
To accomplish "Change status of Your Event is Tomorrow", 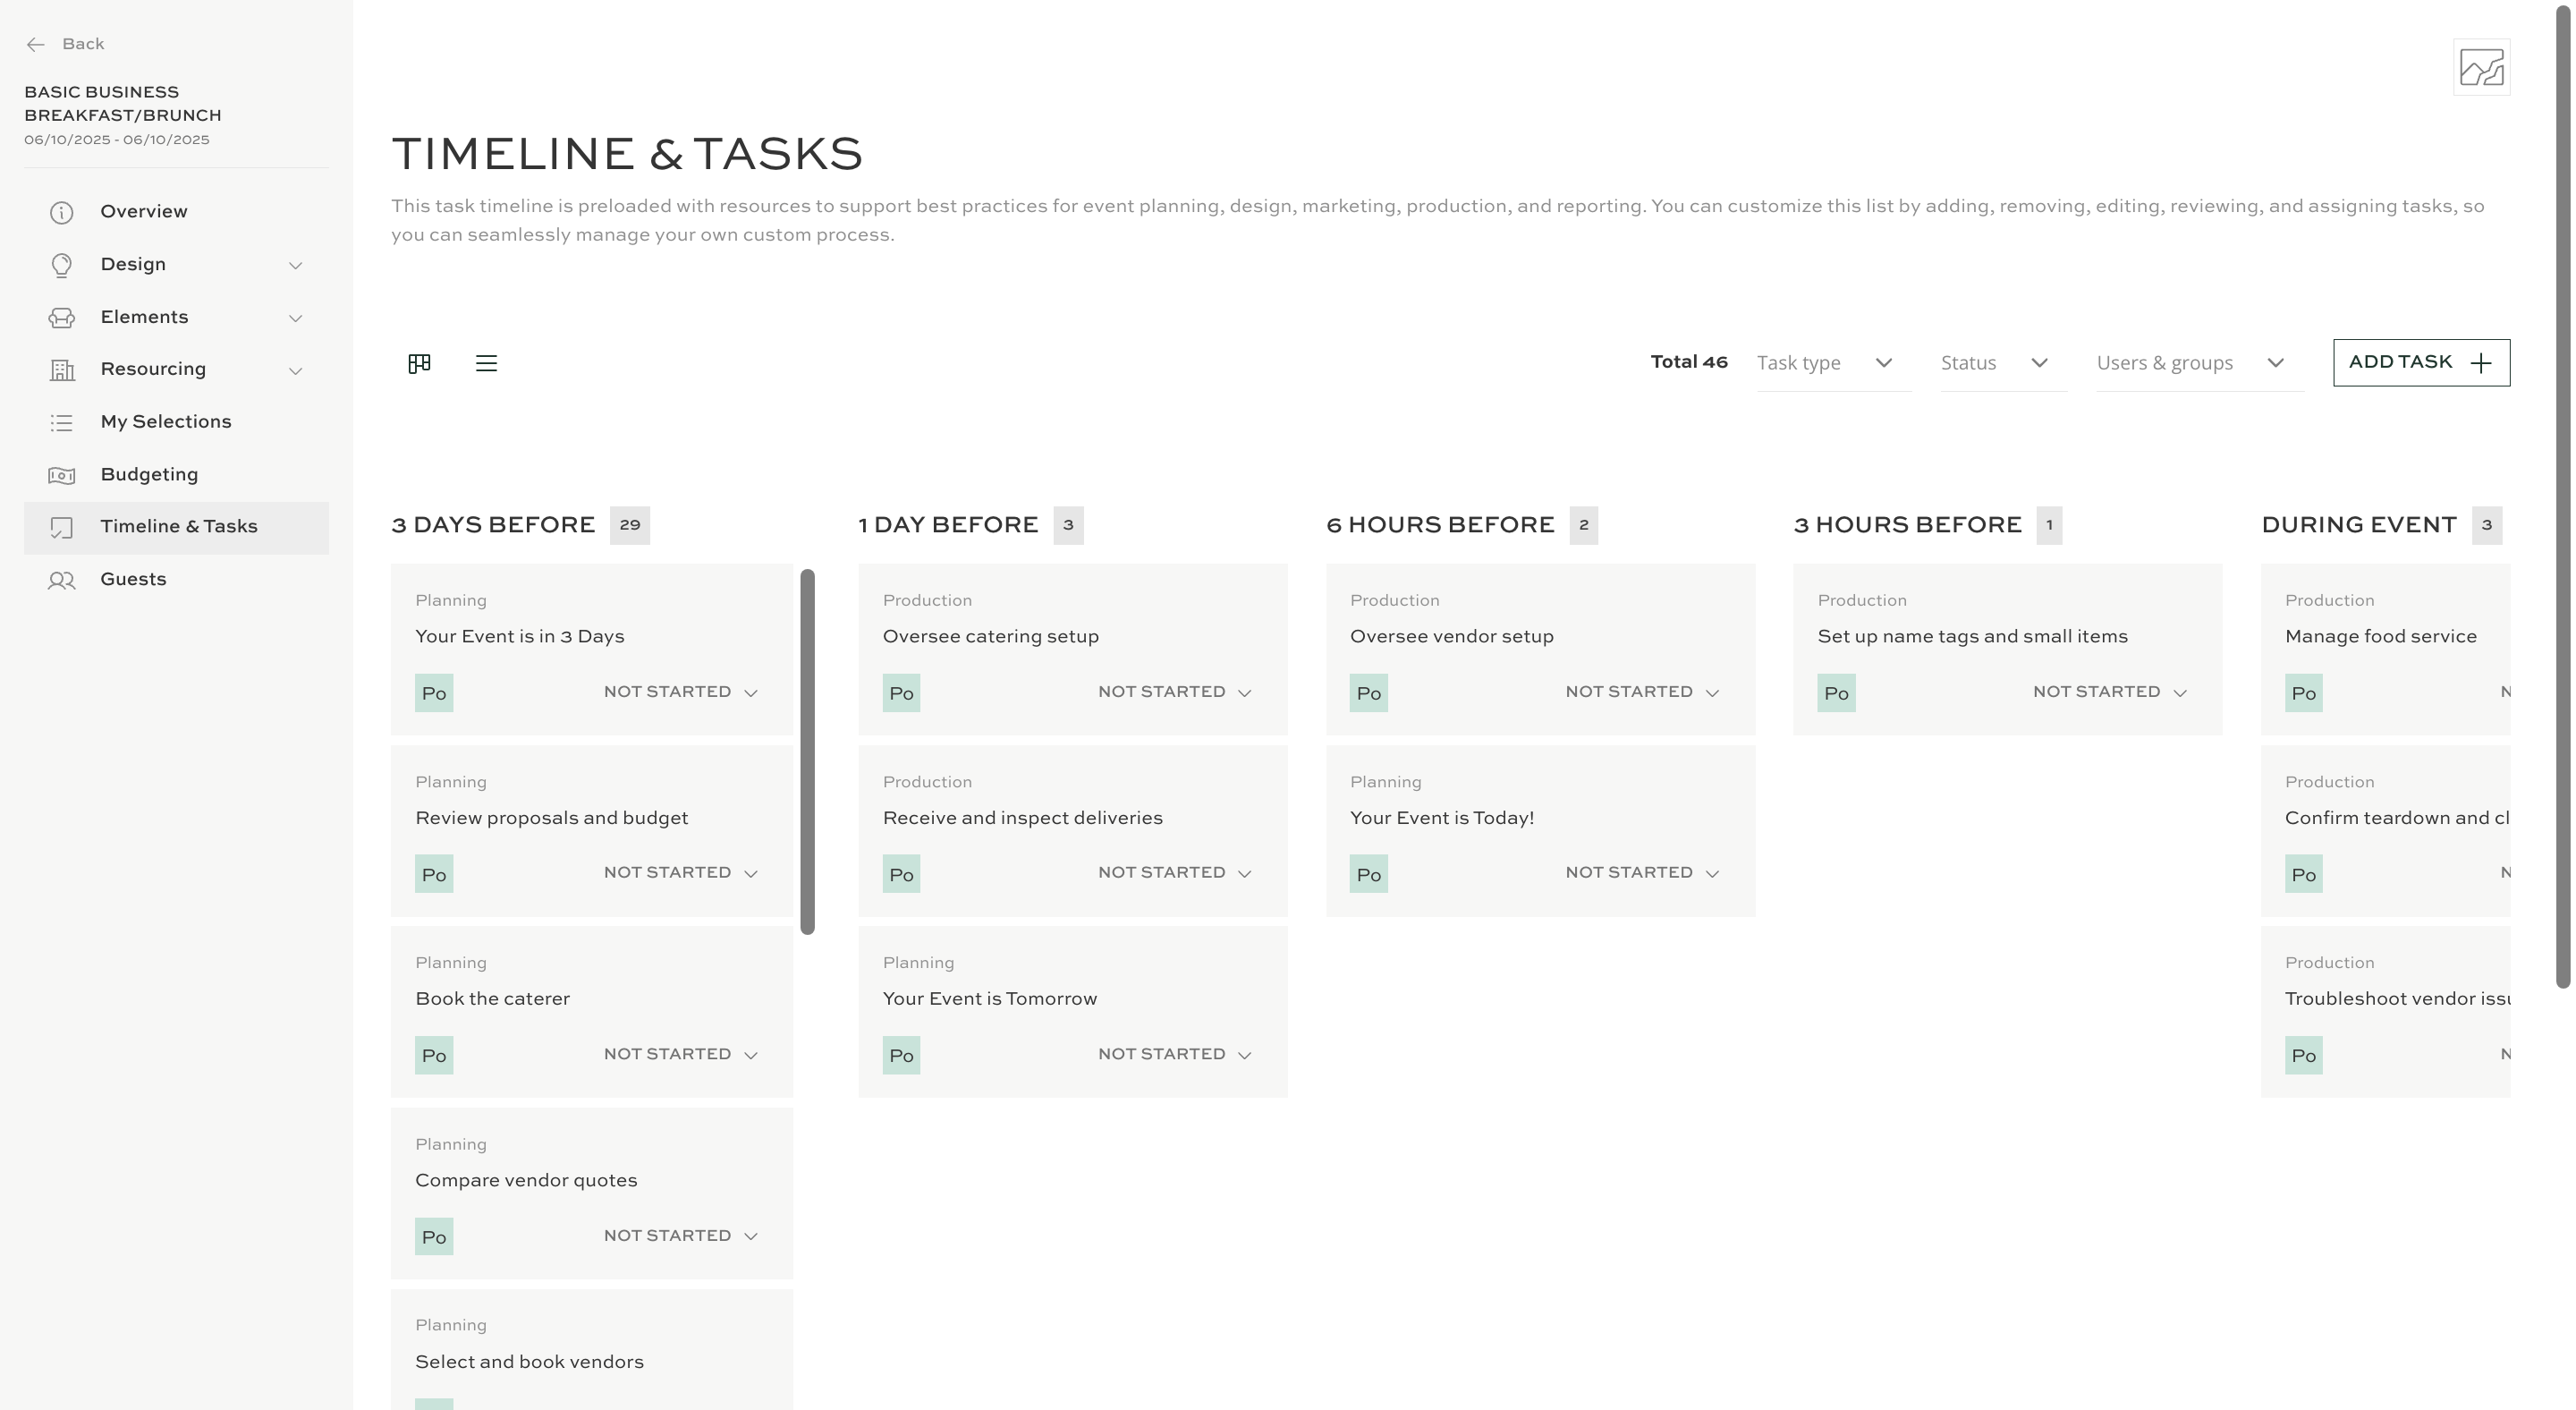I will point(1175,1054).
